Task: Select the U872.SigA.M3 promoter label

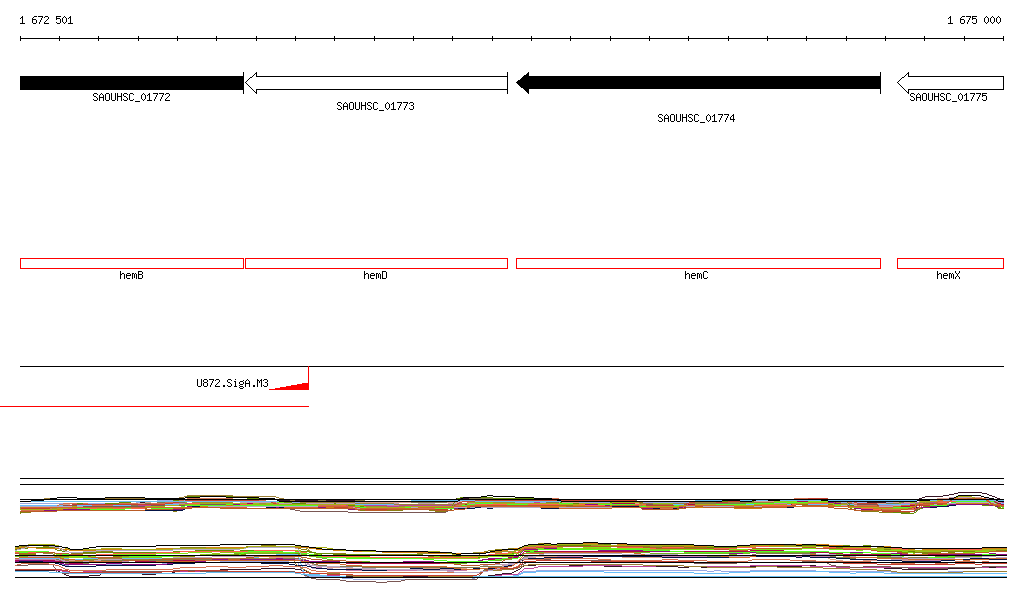Action: point(232,383)
